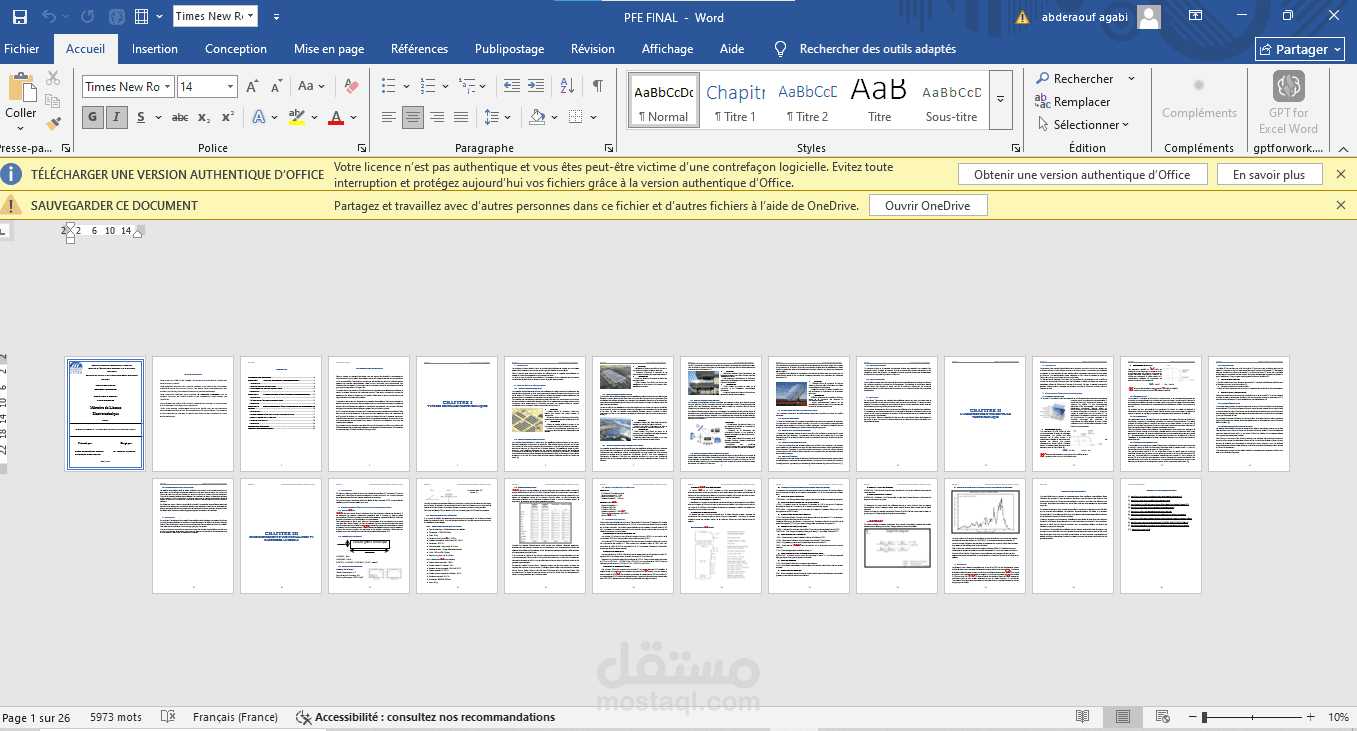This screenshot has width=1357, height=731.
Task: Click the En savoir plus button
Action: coord(1269,174)
